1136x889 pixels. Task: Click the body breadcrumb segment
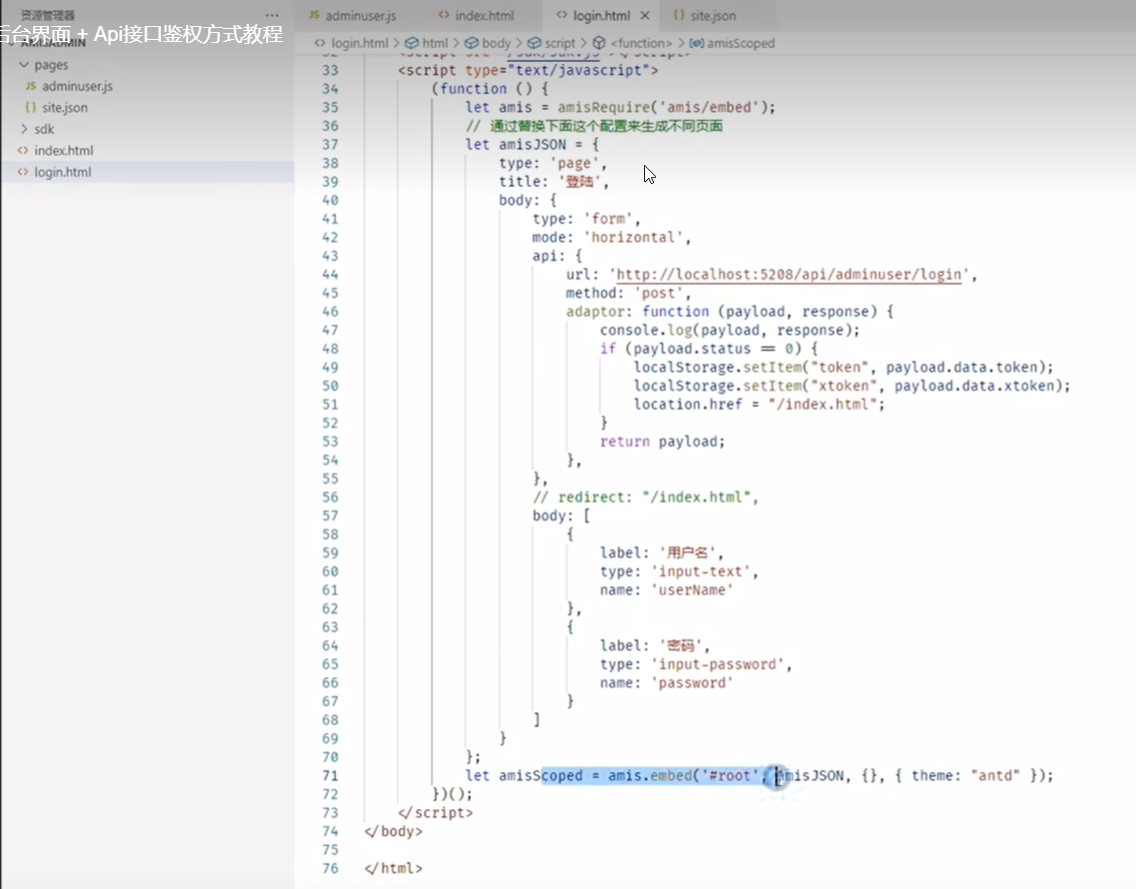496,43
